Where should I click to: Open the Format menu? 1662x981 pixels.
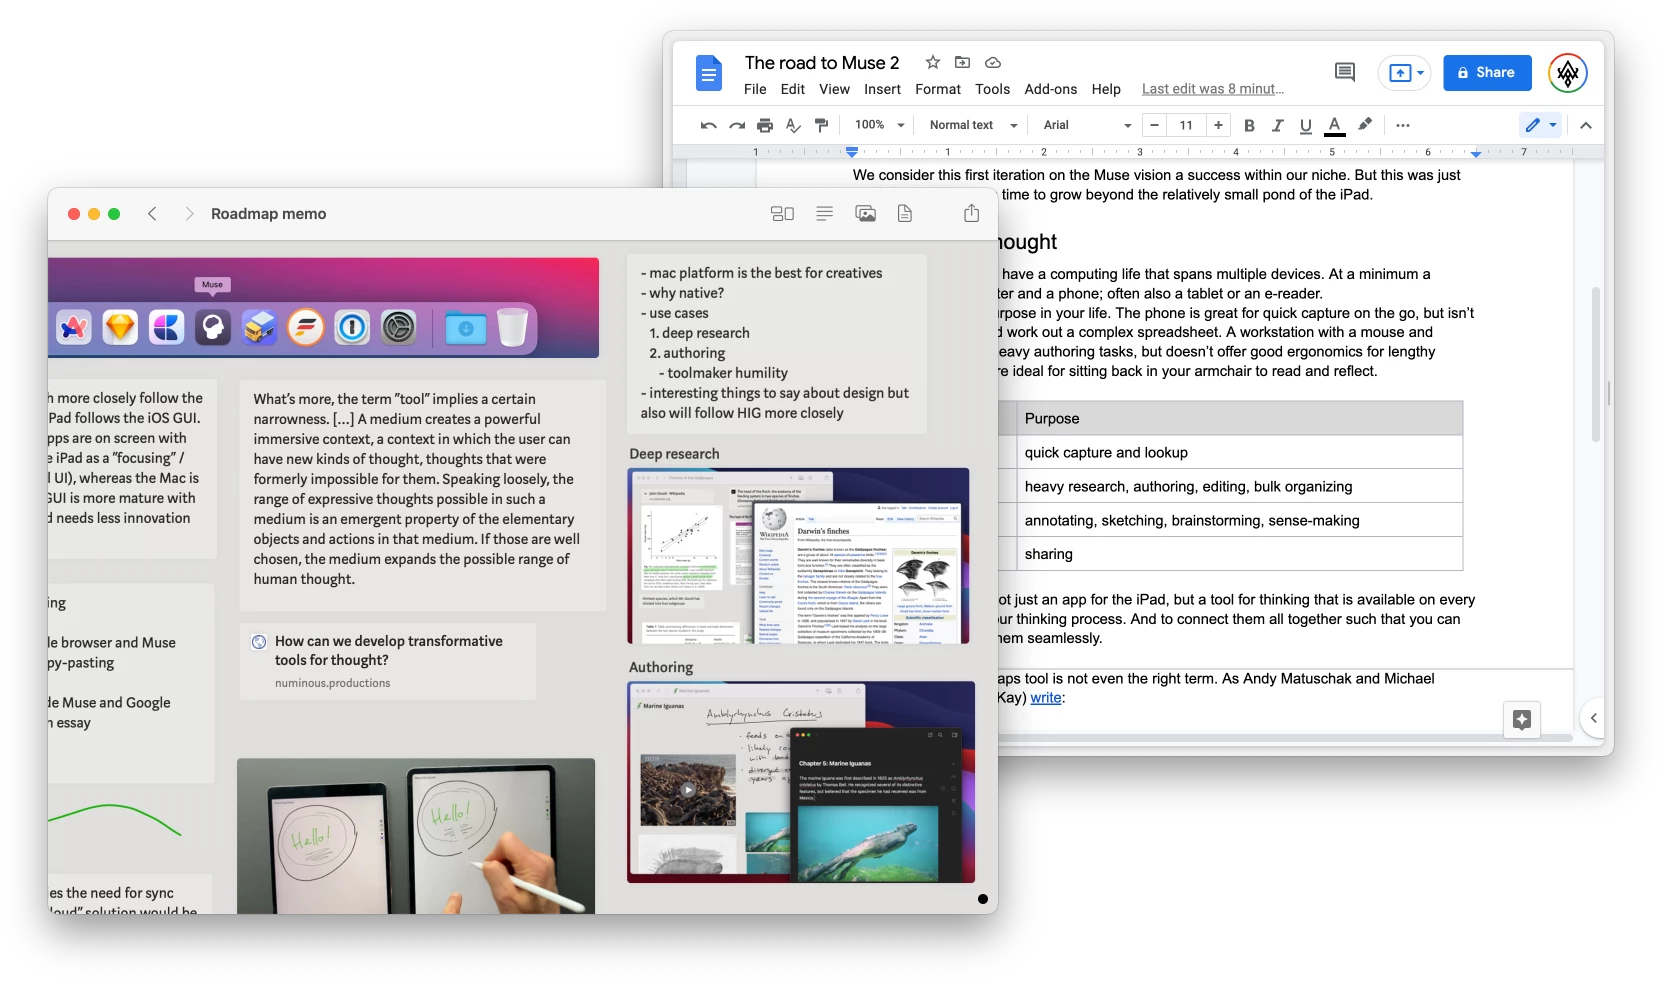(937, 89)
